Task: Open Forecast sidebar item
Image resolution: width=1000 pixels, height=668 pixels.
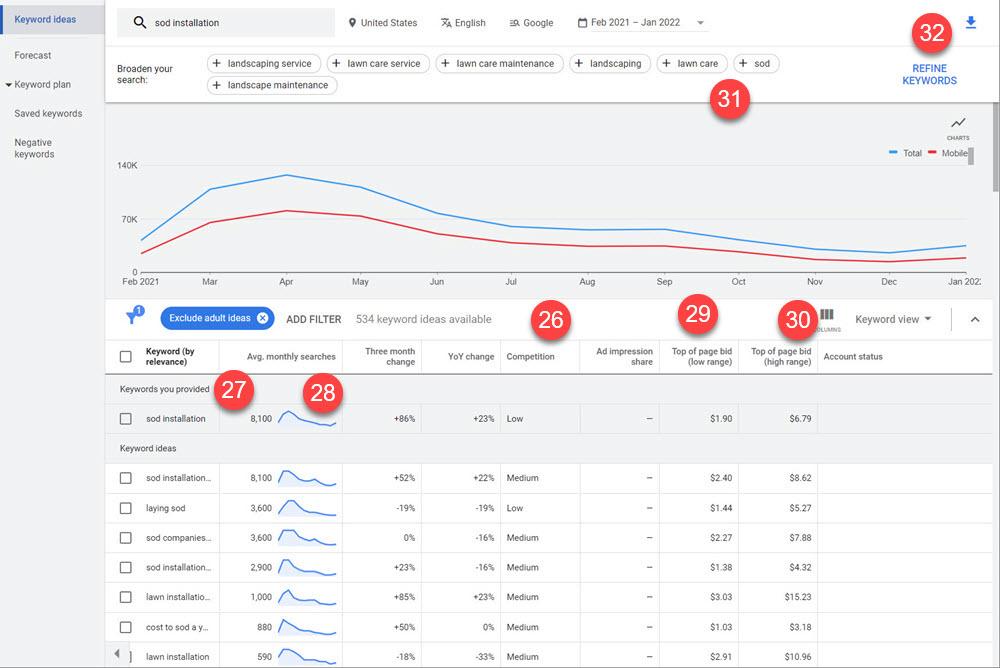Action: pyautogui.click(x=33, y=56)
